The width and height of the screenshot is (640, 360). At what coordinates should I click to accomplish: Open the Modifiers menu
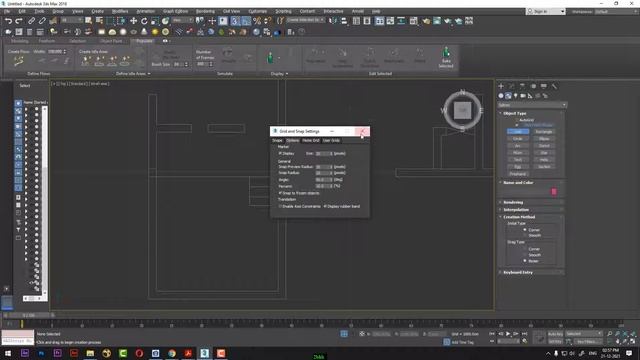pyautogui.click(x=120, y=11)
